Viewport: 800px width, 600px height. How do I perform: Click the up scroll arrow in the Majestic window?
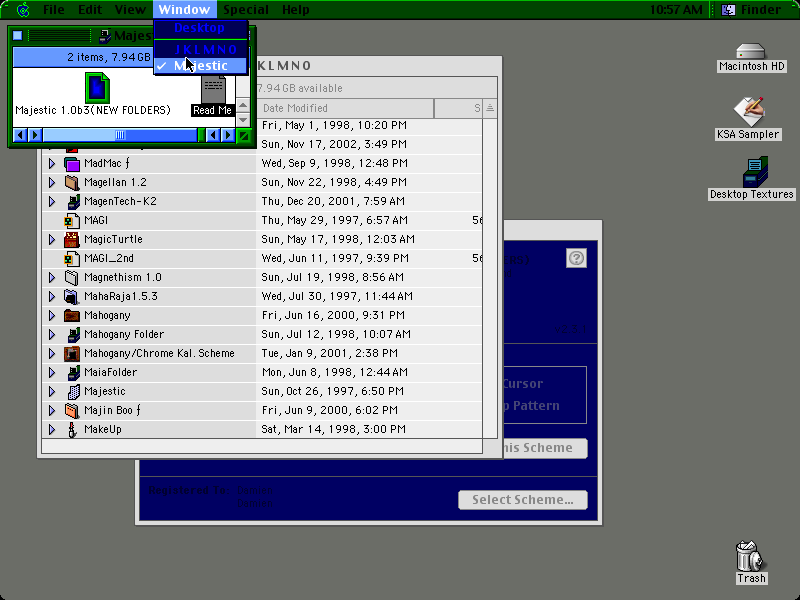coord(243,106)
